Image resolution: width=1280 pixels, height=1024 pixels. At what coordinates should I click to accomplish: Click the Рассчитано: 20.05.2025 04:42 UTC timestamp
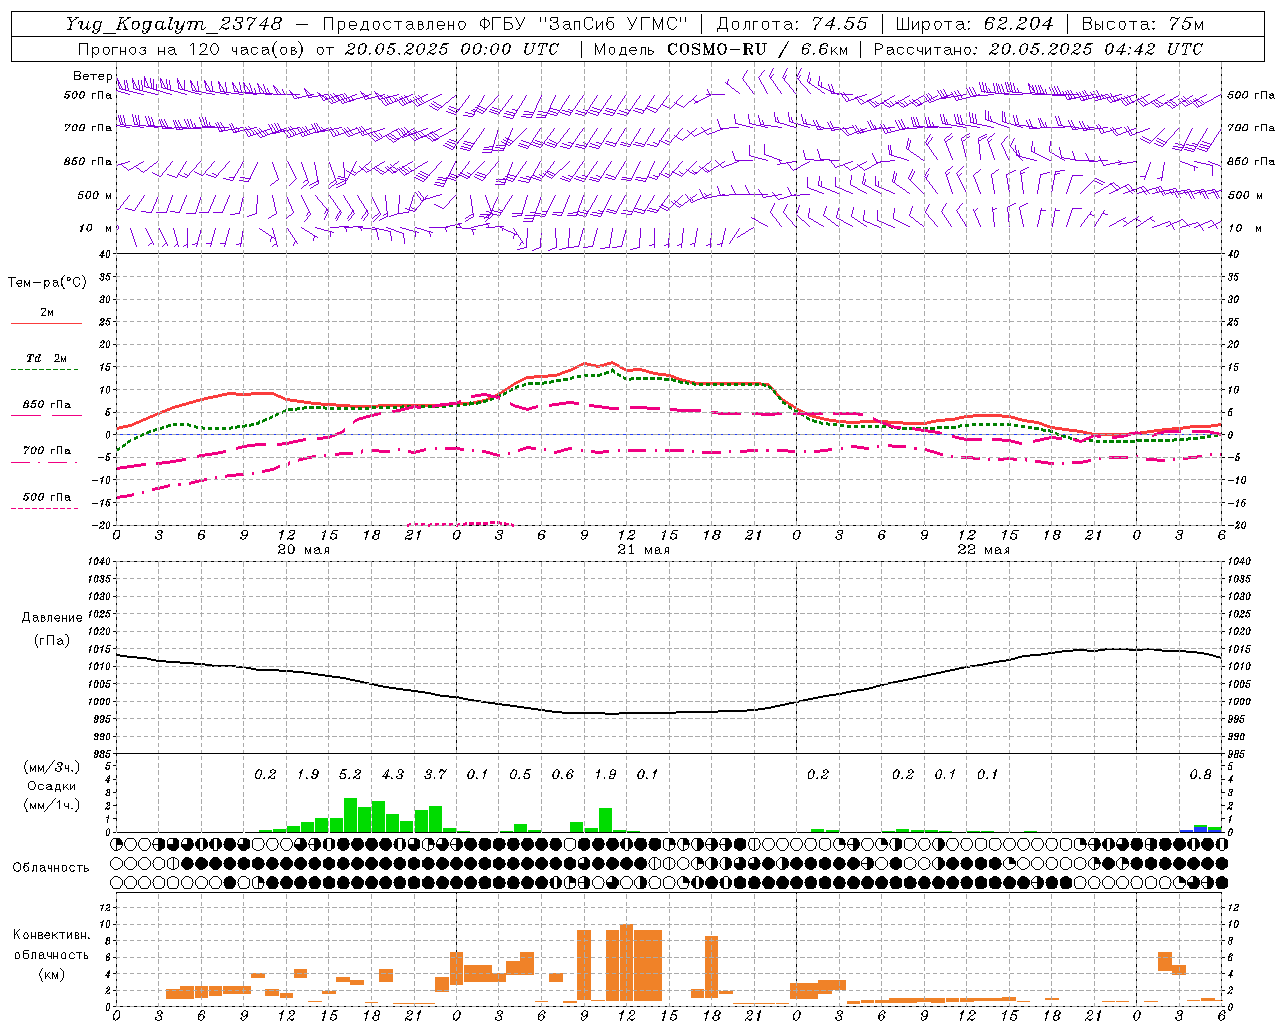1039,49
